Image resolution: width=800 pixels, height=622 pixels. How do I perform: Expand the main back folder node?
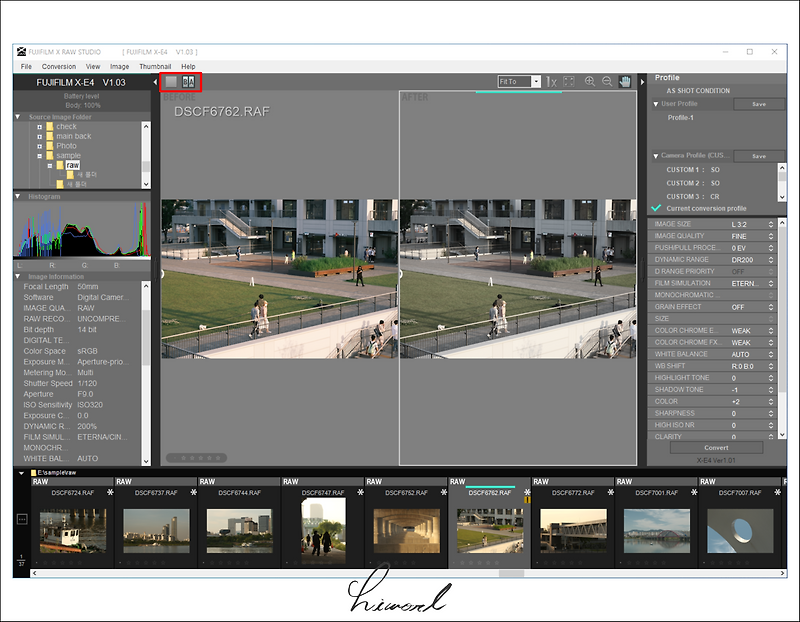[40, 136]
